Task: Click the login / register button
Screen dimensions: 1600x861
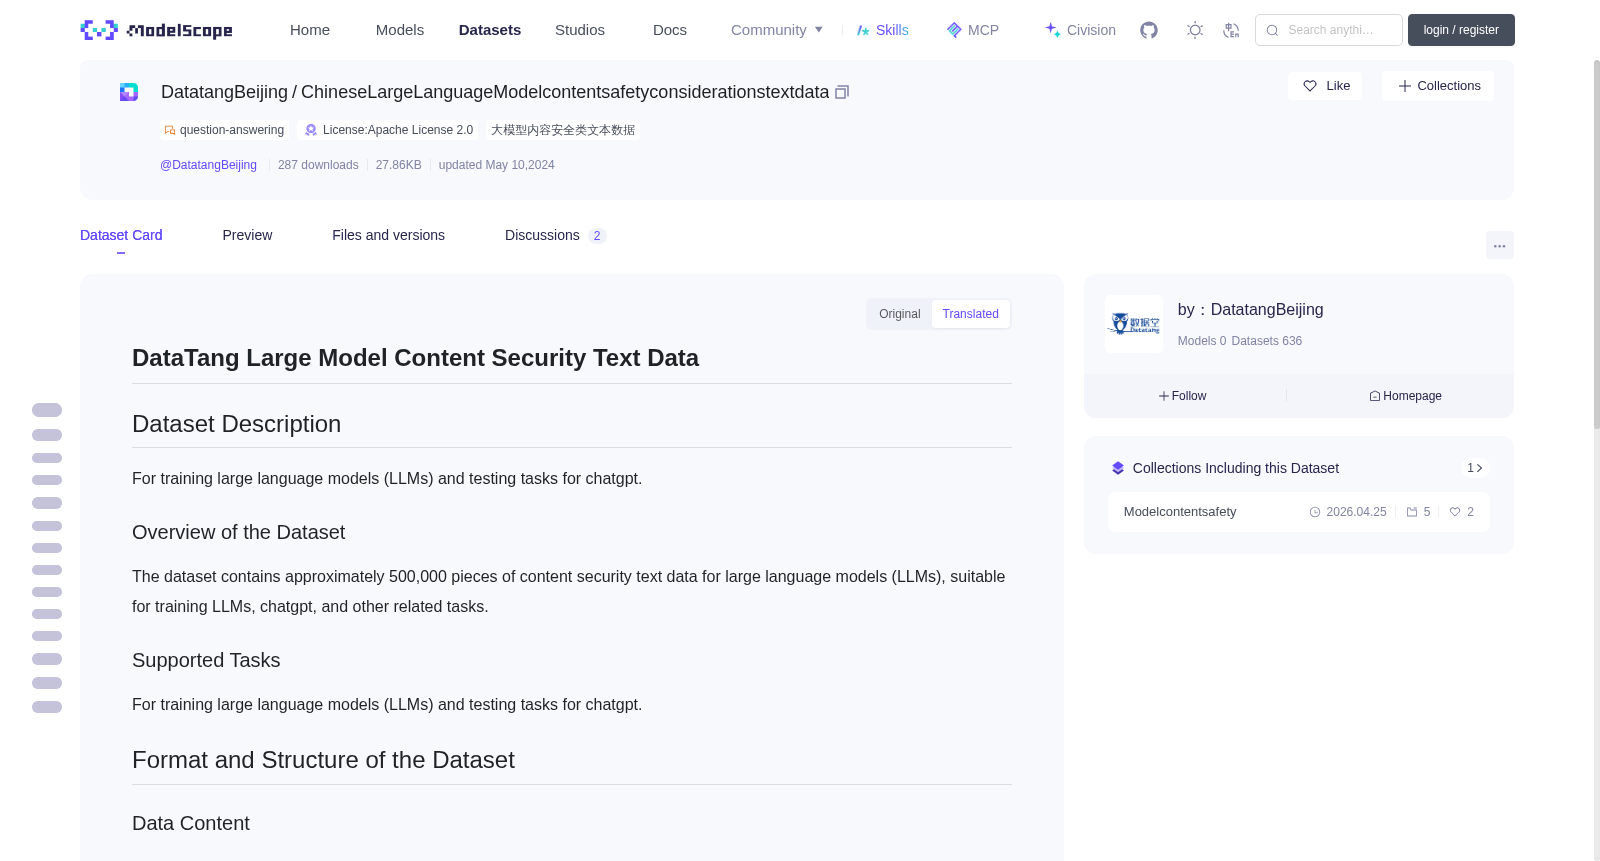Action: [1461, 30]
